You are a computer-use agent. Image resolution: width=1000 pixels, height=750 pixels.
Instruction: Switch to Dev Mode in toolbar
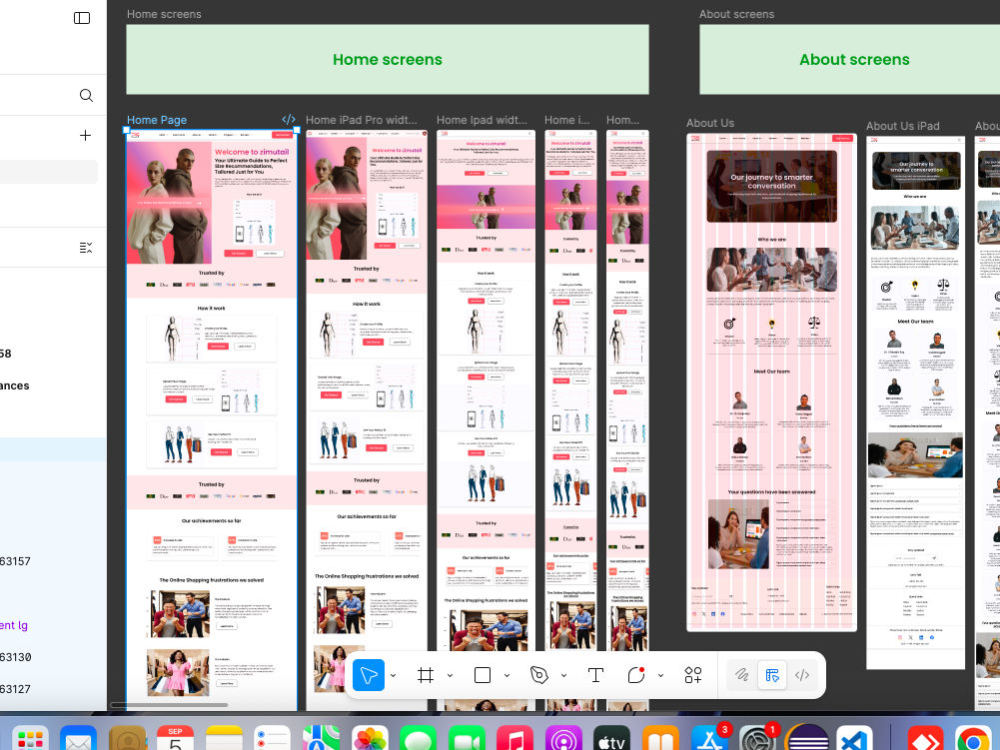pos(802,675)
